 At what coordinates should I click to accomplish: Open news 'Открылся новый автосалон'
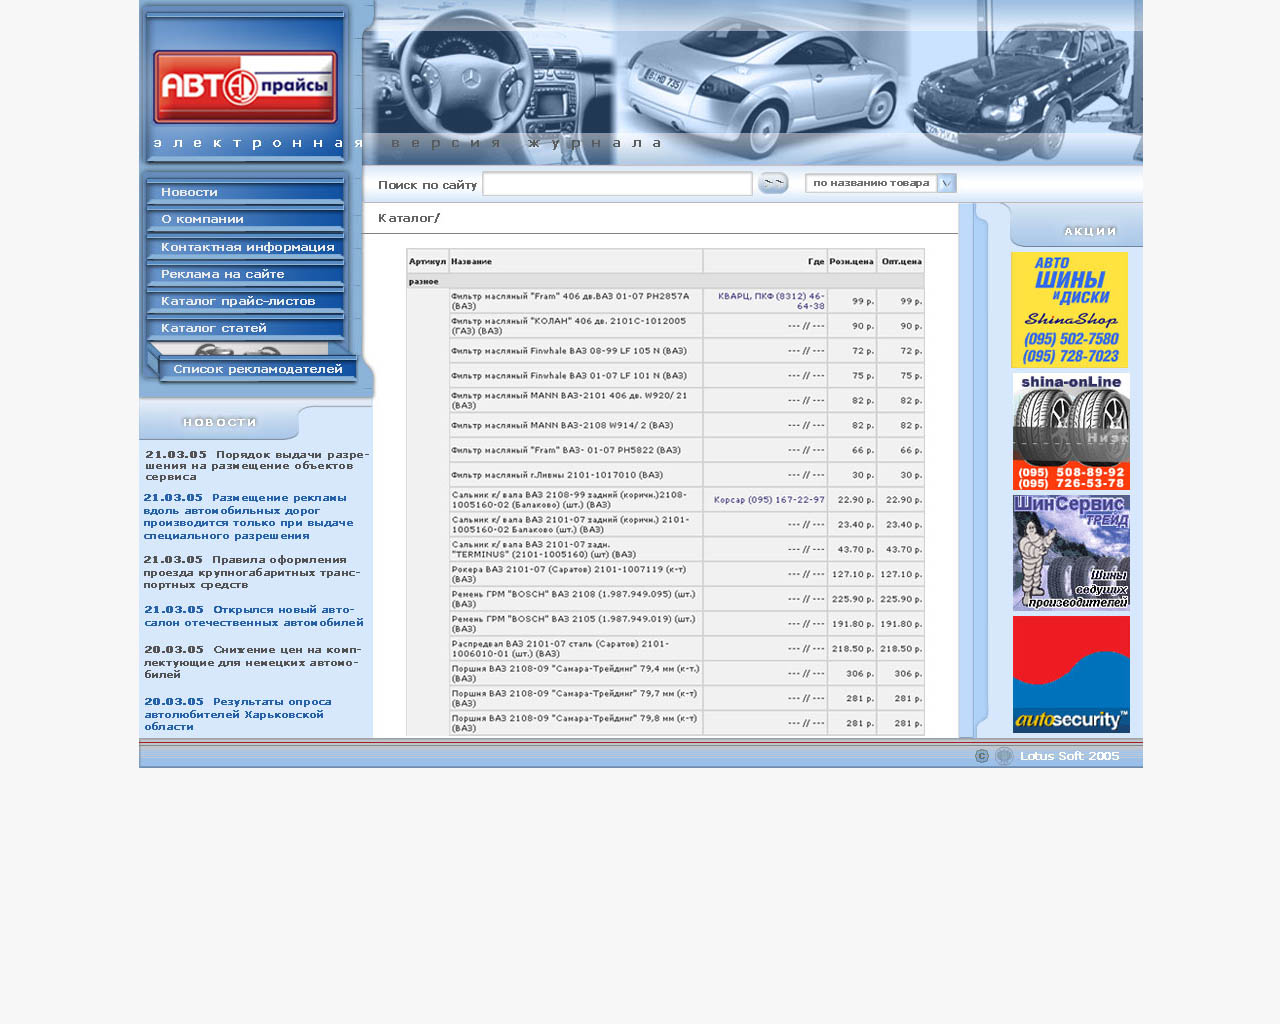point(254,616)
